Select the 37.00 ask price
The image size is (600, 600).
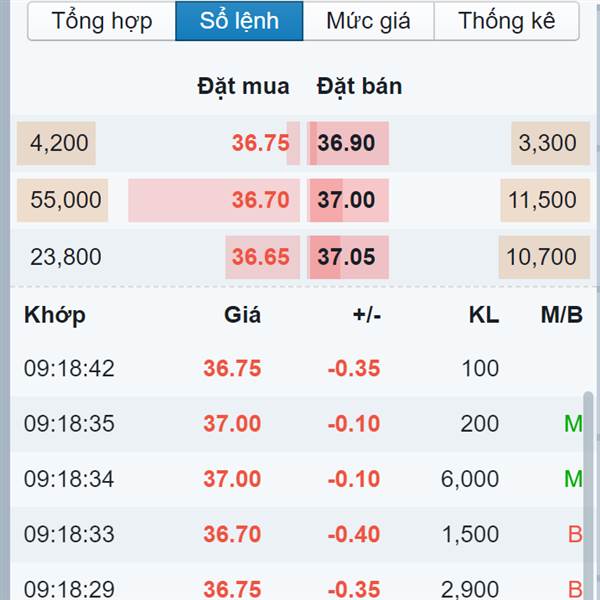point(346,200)
